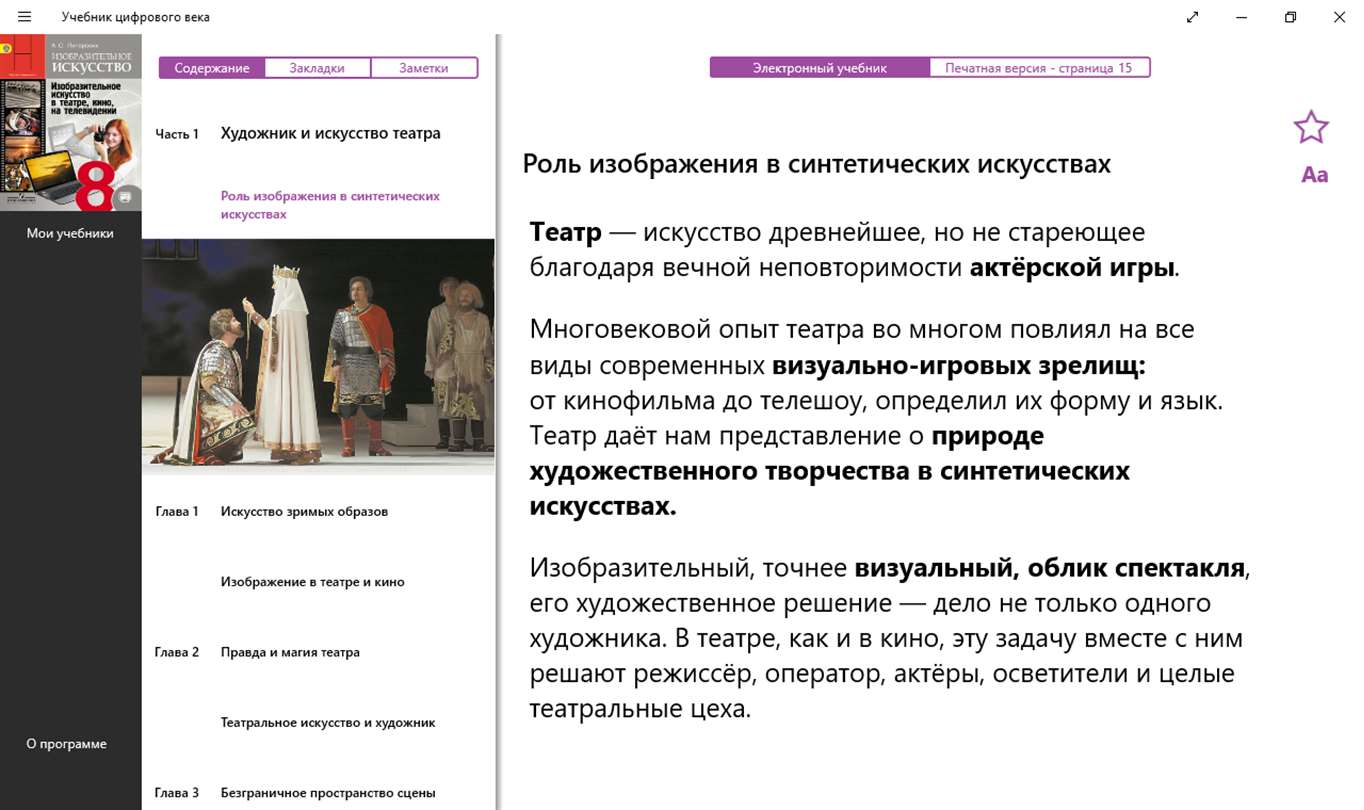Open Печатная версия - страница 15
Image resolution: width=1364 pixels, height=810 pixels.
1039,68
